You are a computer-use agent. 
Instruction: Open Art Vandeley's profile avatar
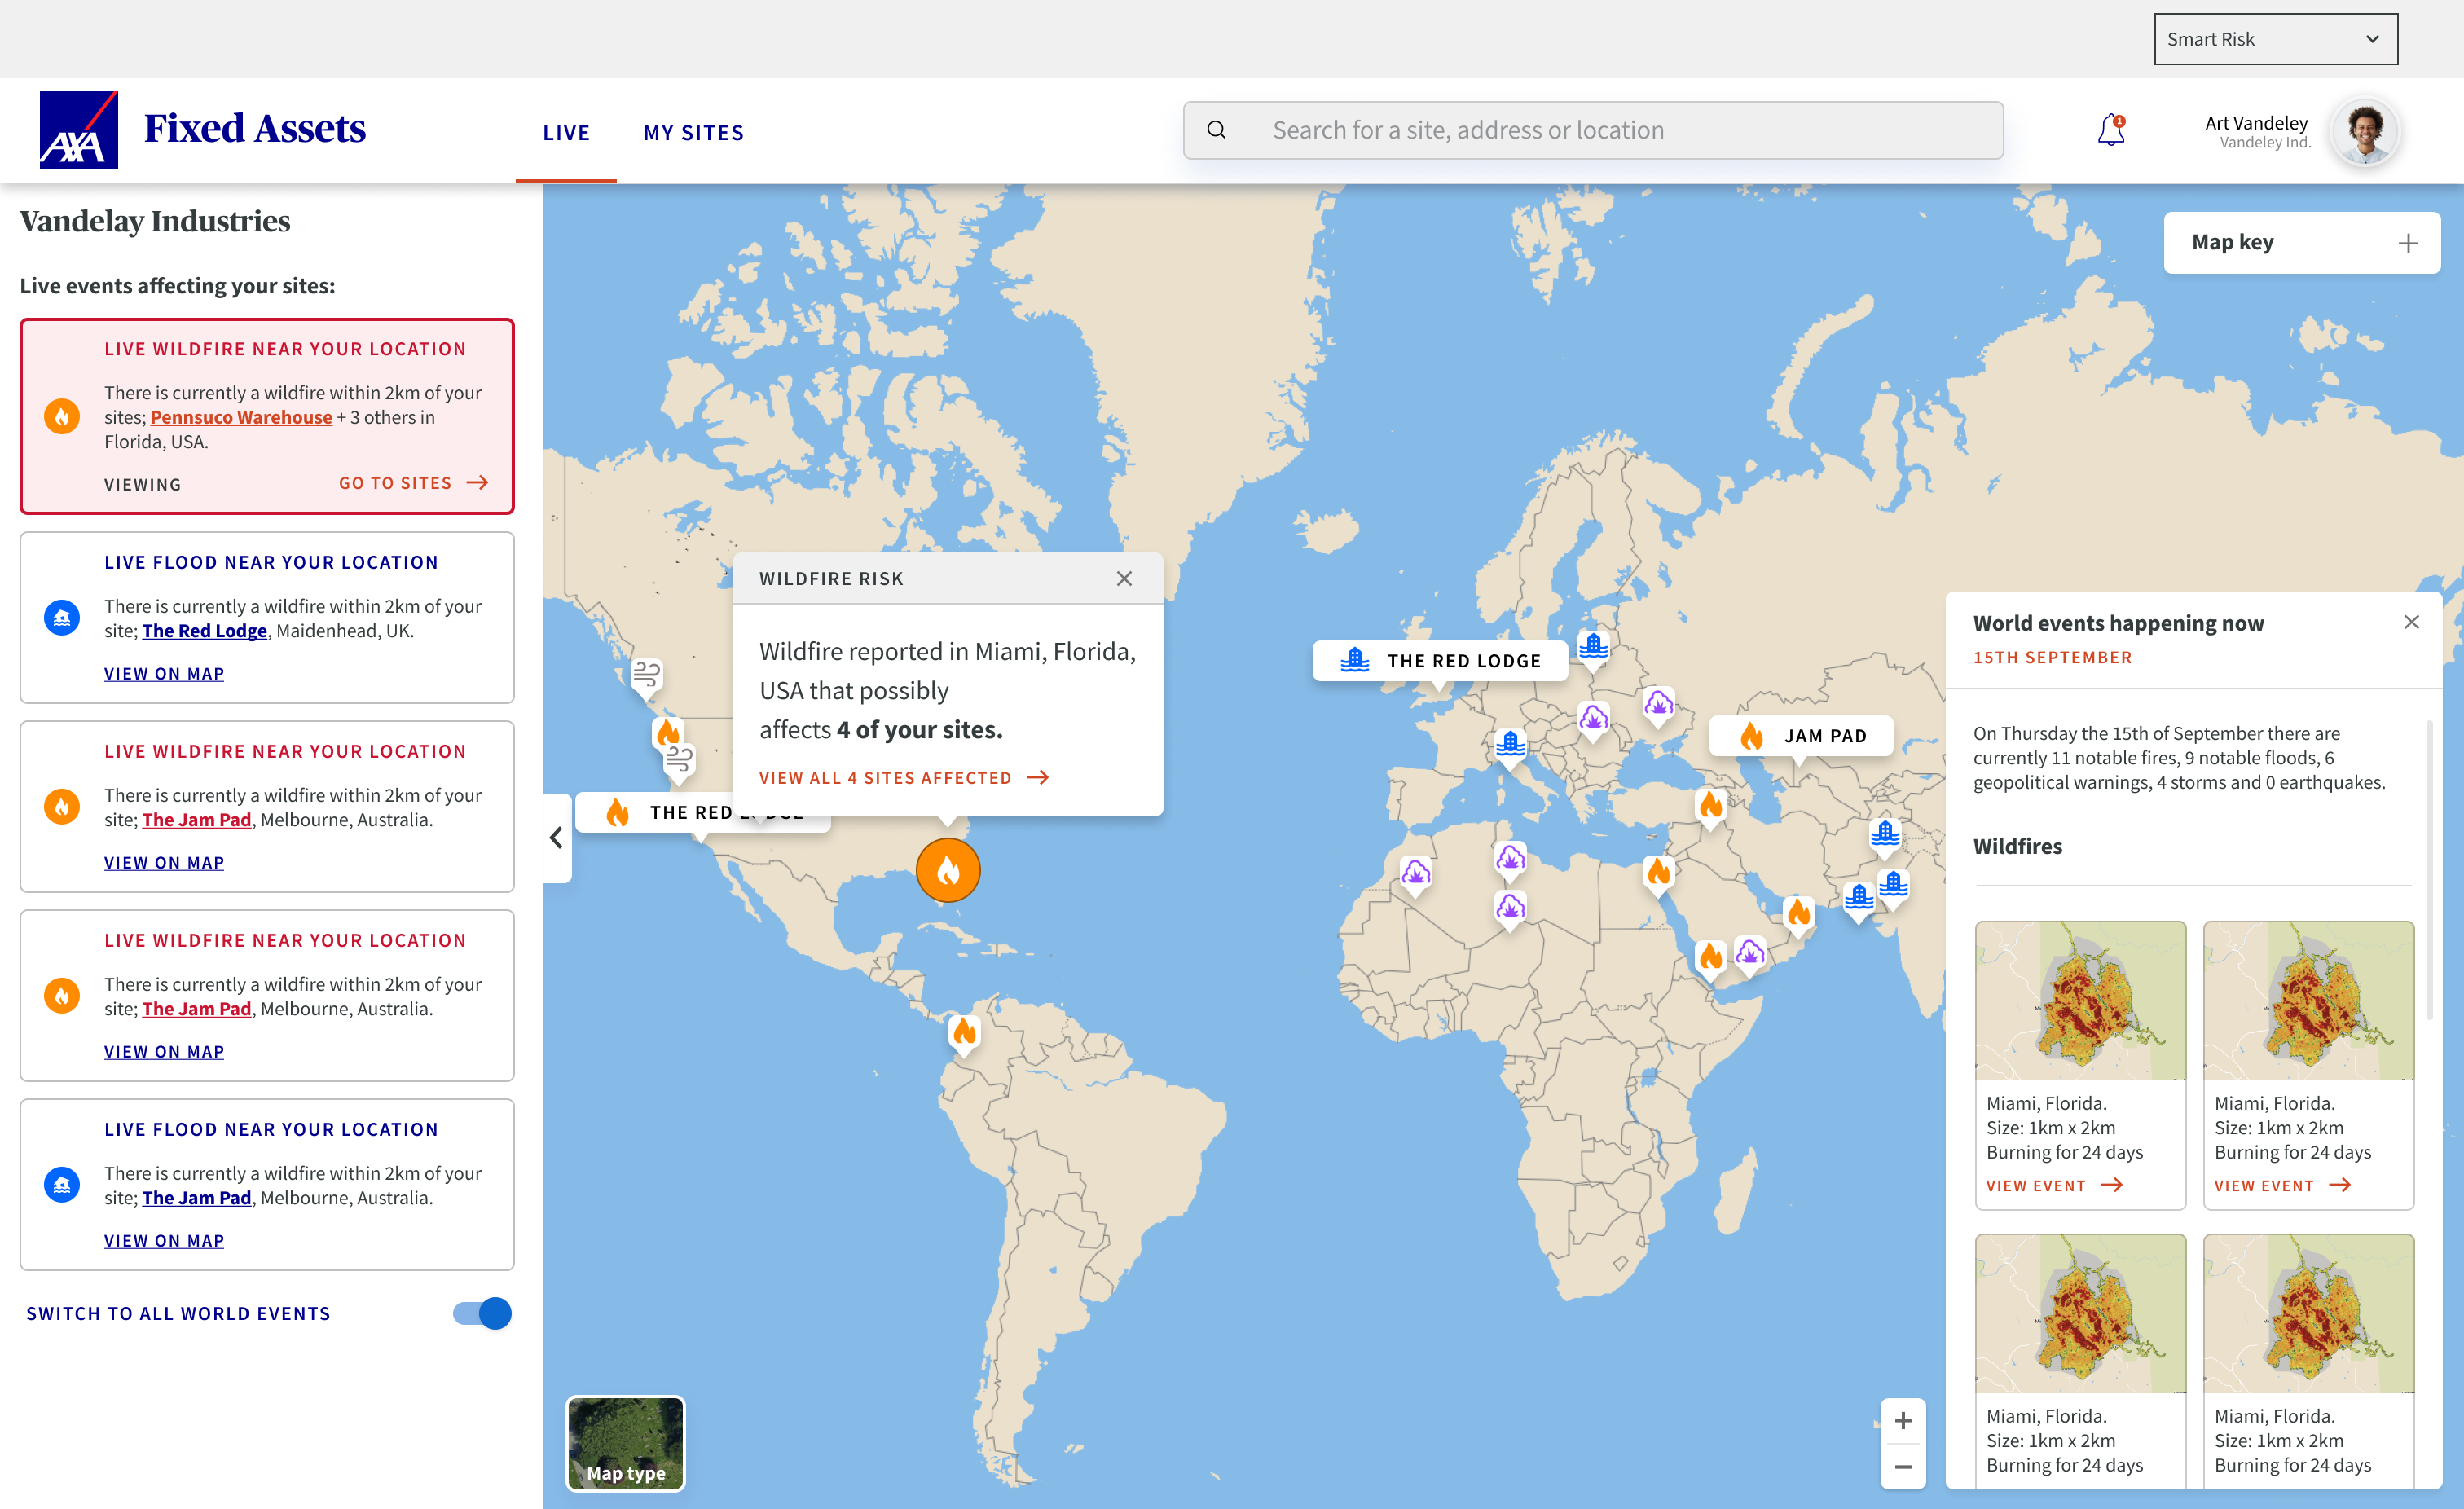point(2365,131)
